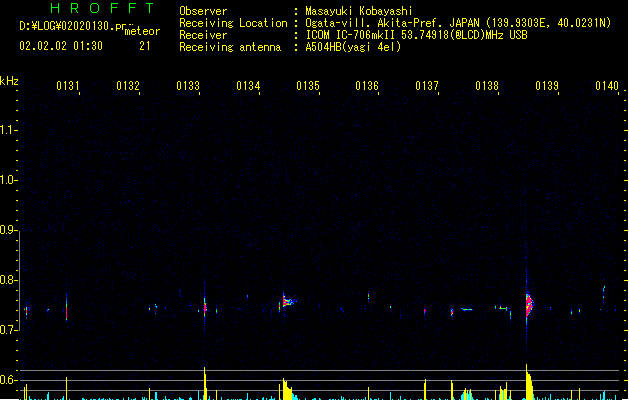Click the 0.9 kHz axis label

pos(8,230)
